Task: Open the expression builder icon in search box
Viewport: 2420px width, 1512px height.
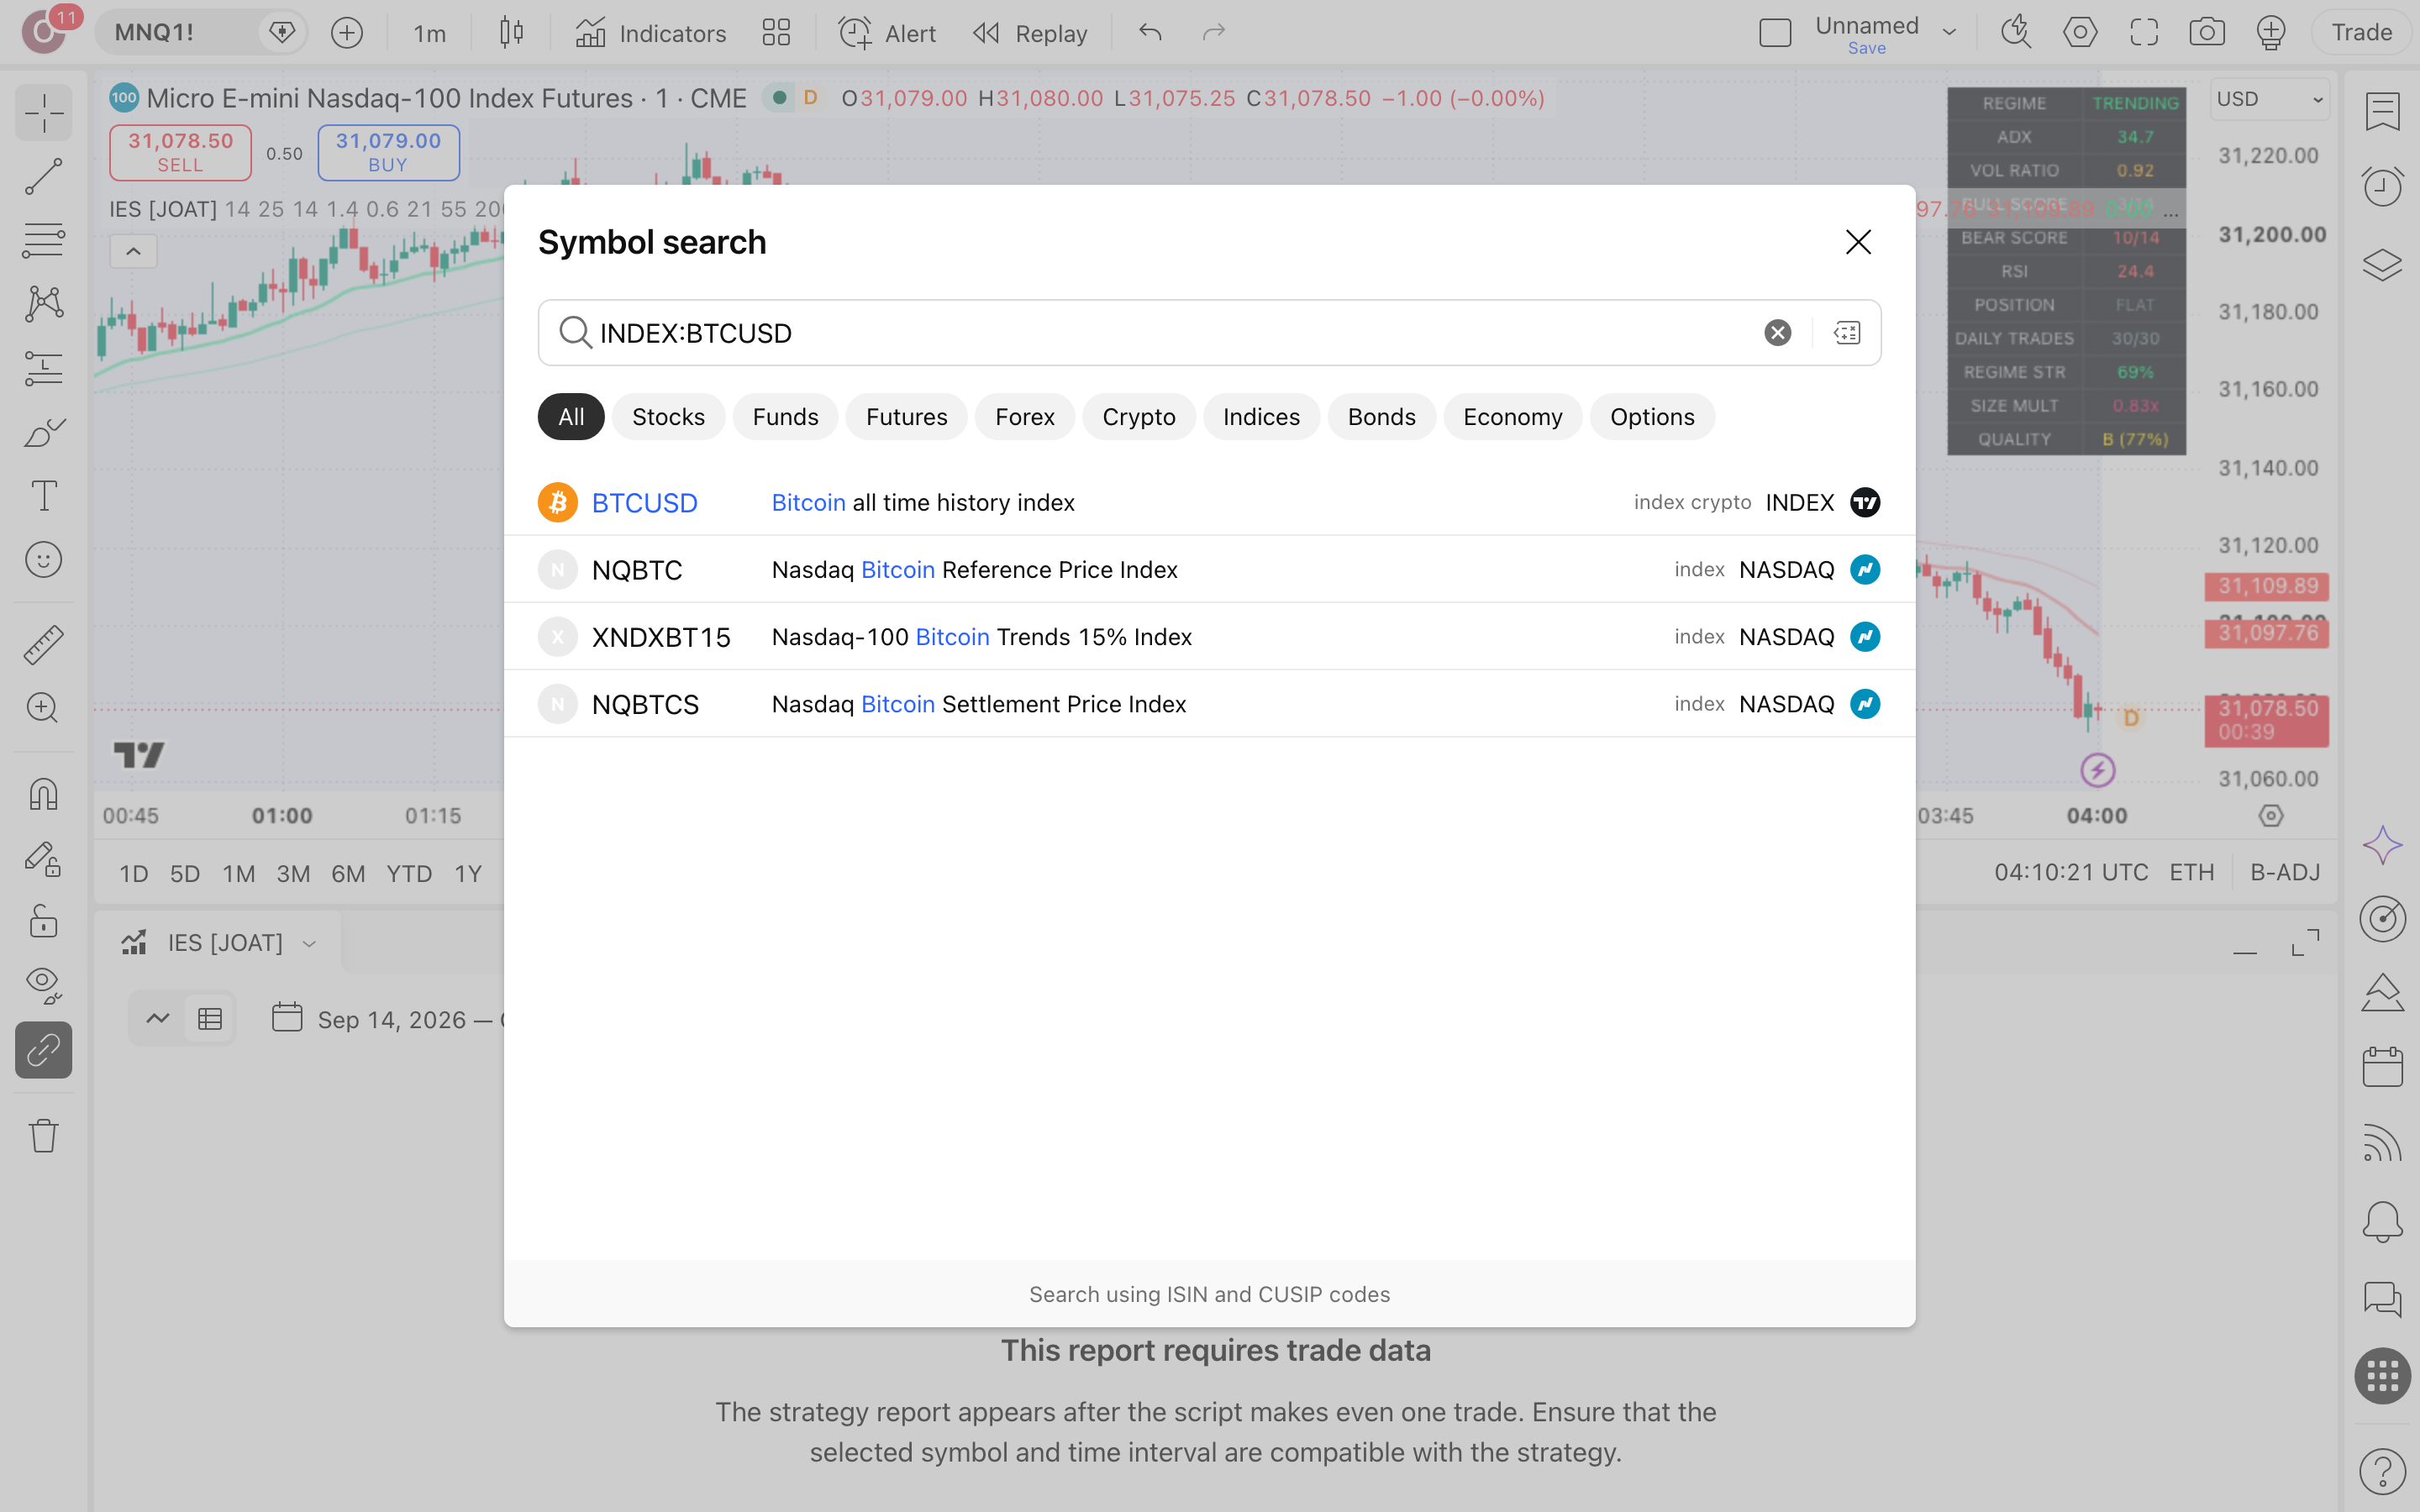Action: [1846, 332]
